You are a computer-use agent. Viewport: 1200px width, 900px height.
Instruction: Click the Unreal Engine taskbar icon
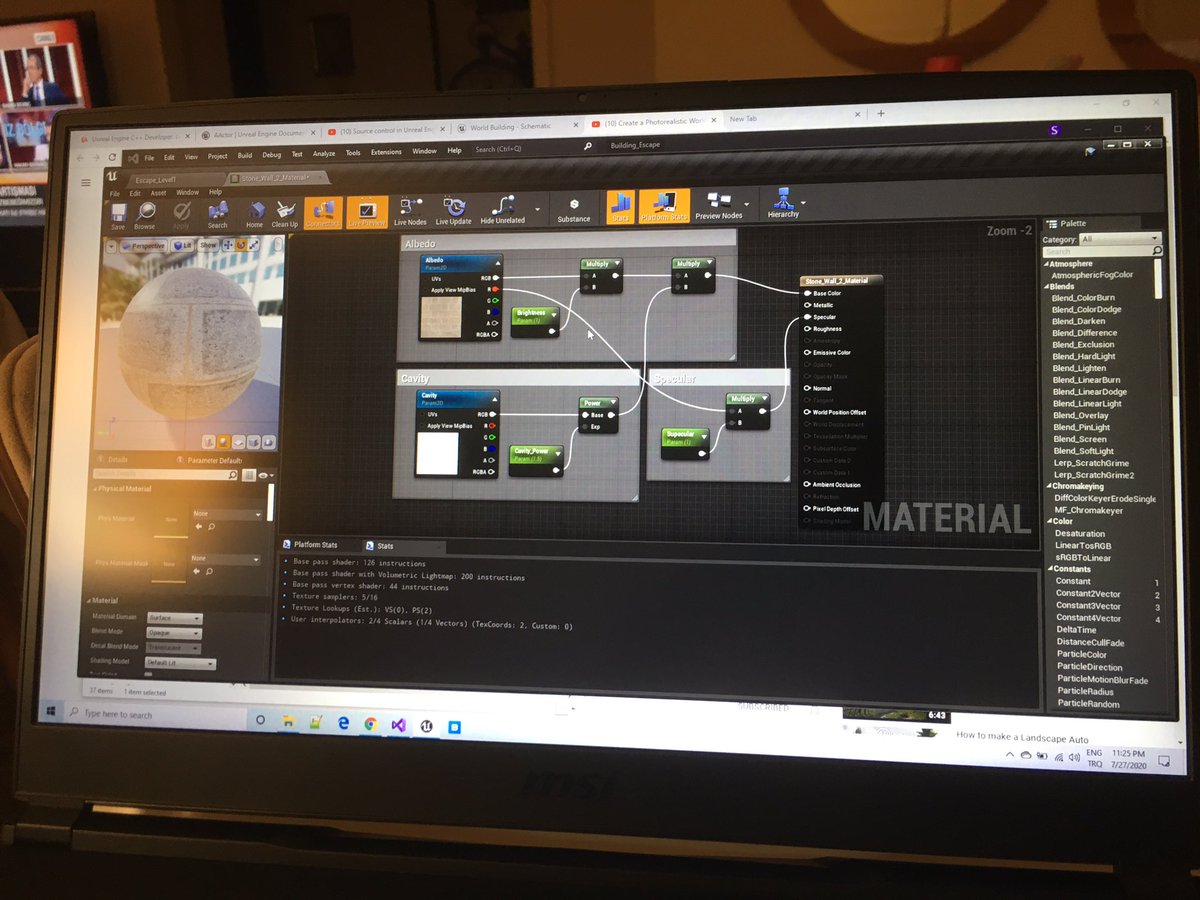coord(427,725)
